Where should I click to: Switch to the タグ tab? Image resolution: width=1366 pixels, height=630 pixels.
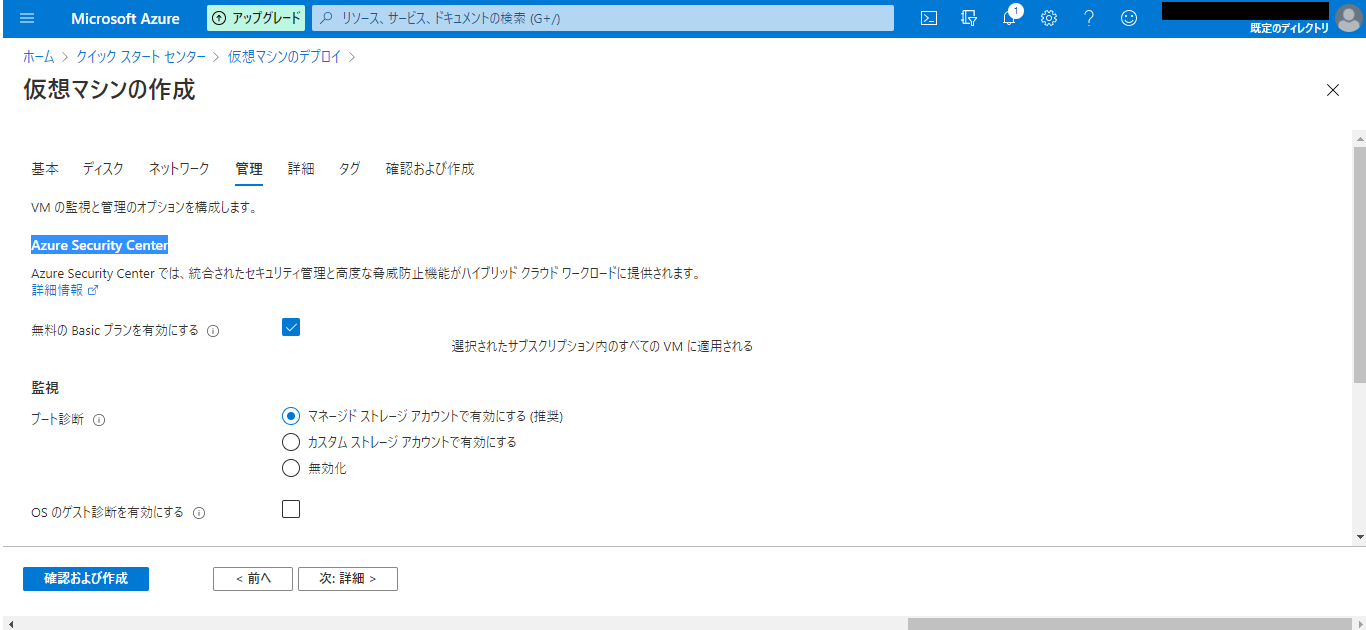(x=349, y=169)
